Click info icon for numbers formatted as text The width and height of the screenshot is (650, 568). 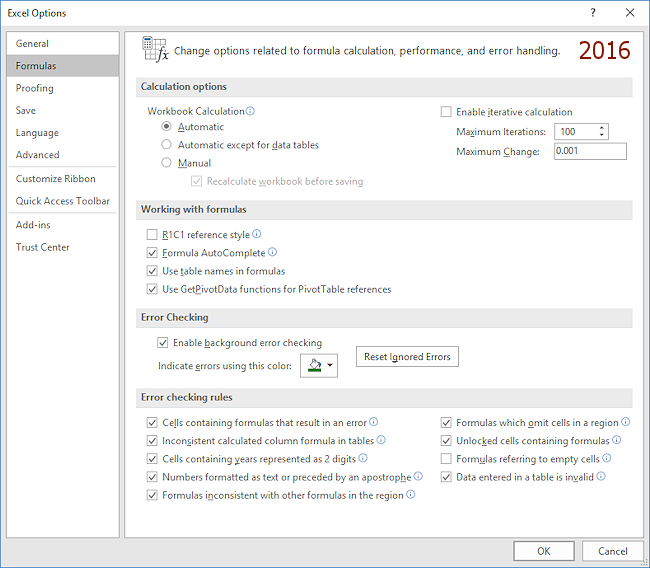coord(418,476)
